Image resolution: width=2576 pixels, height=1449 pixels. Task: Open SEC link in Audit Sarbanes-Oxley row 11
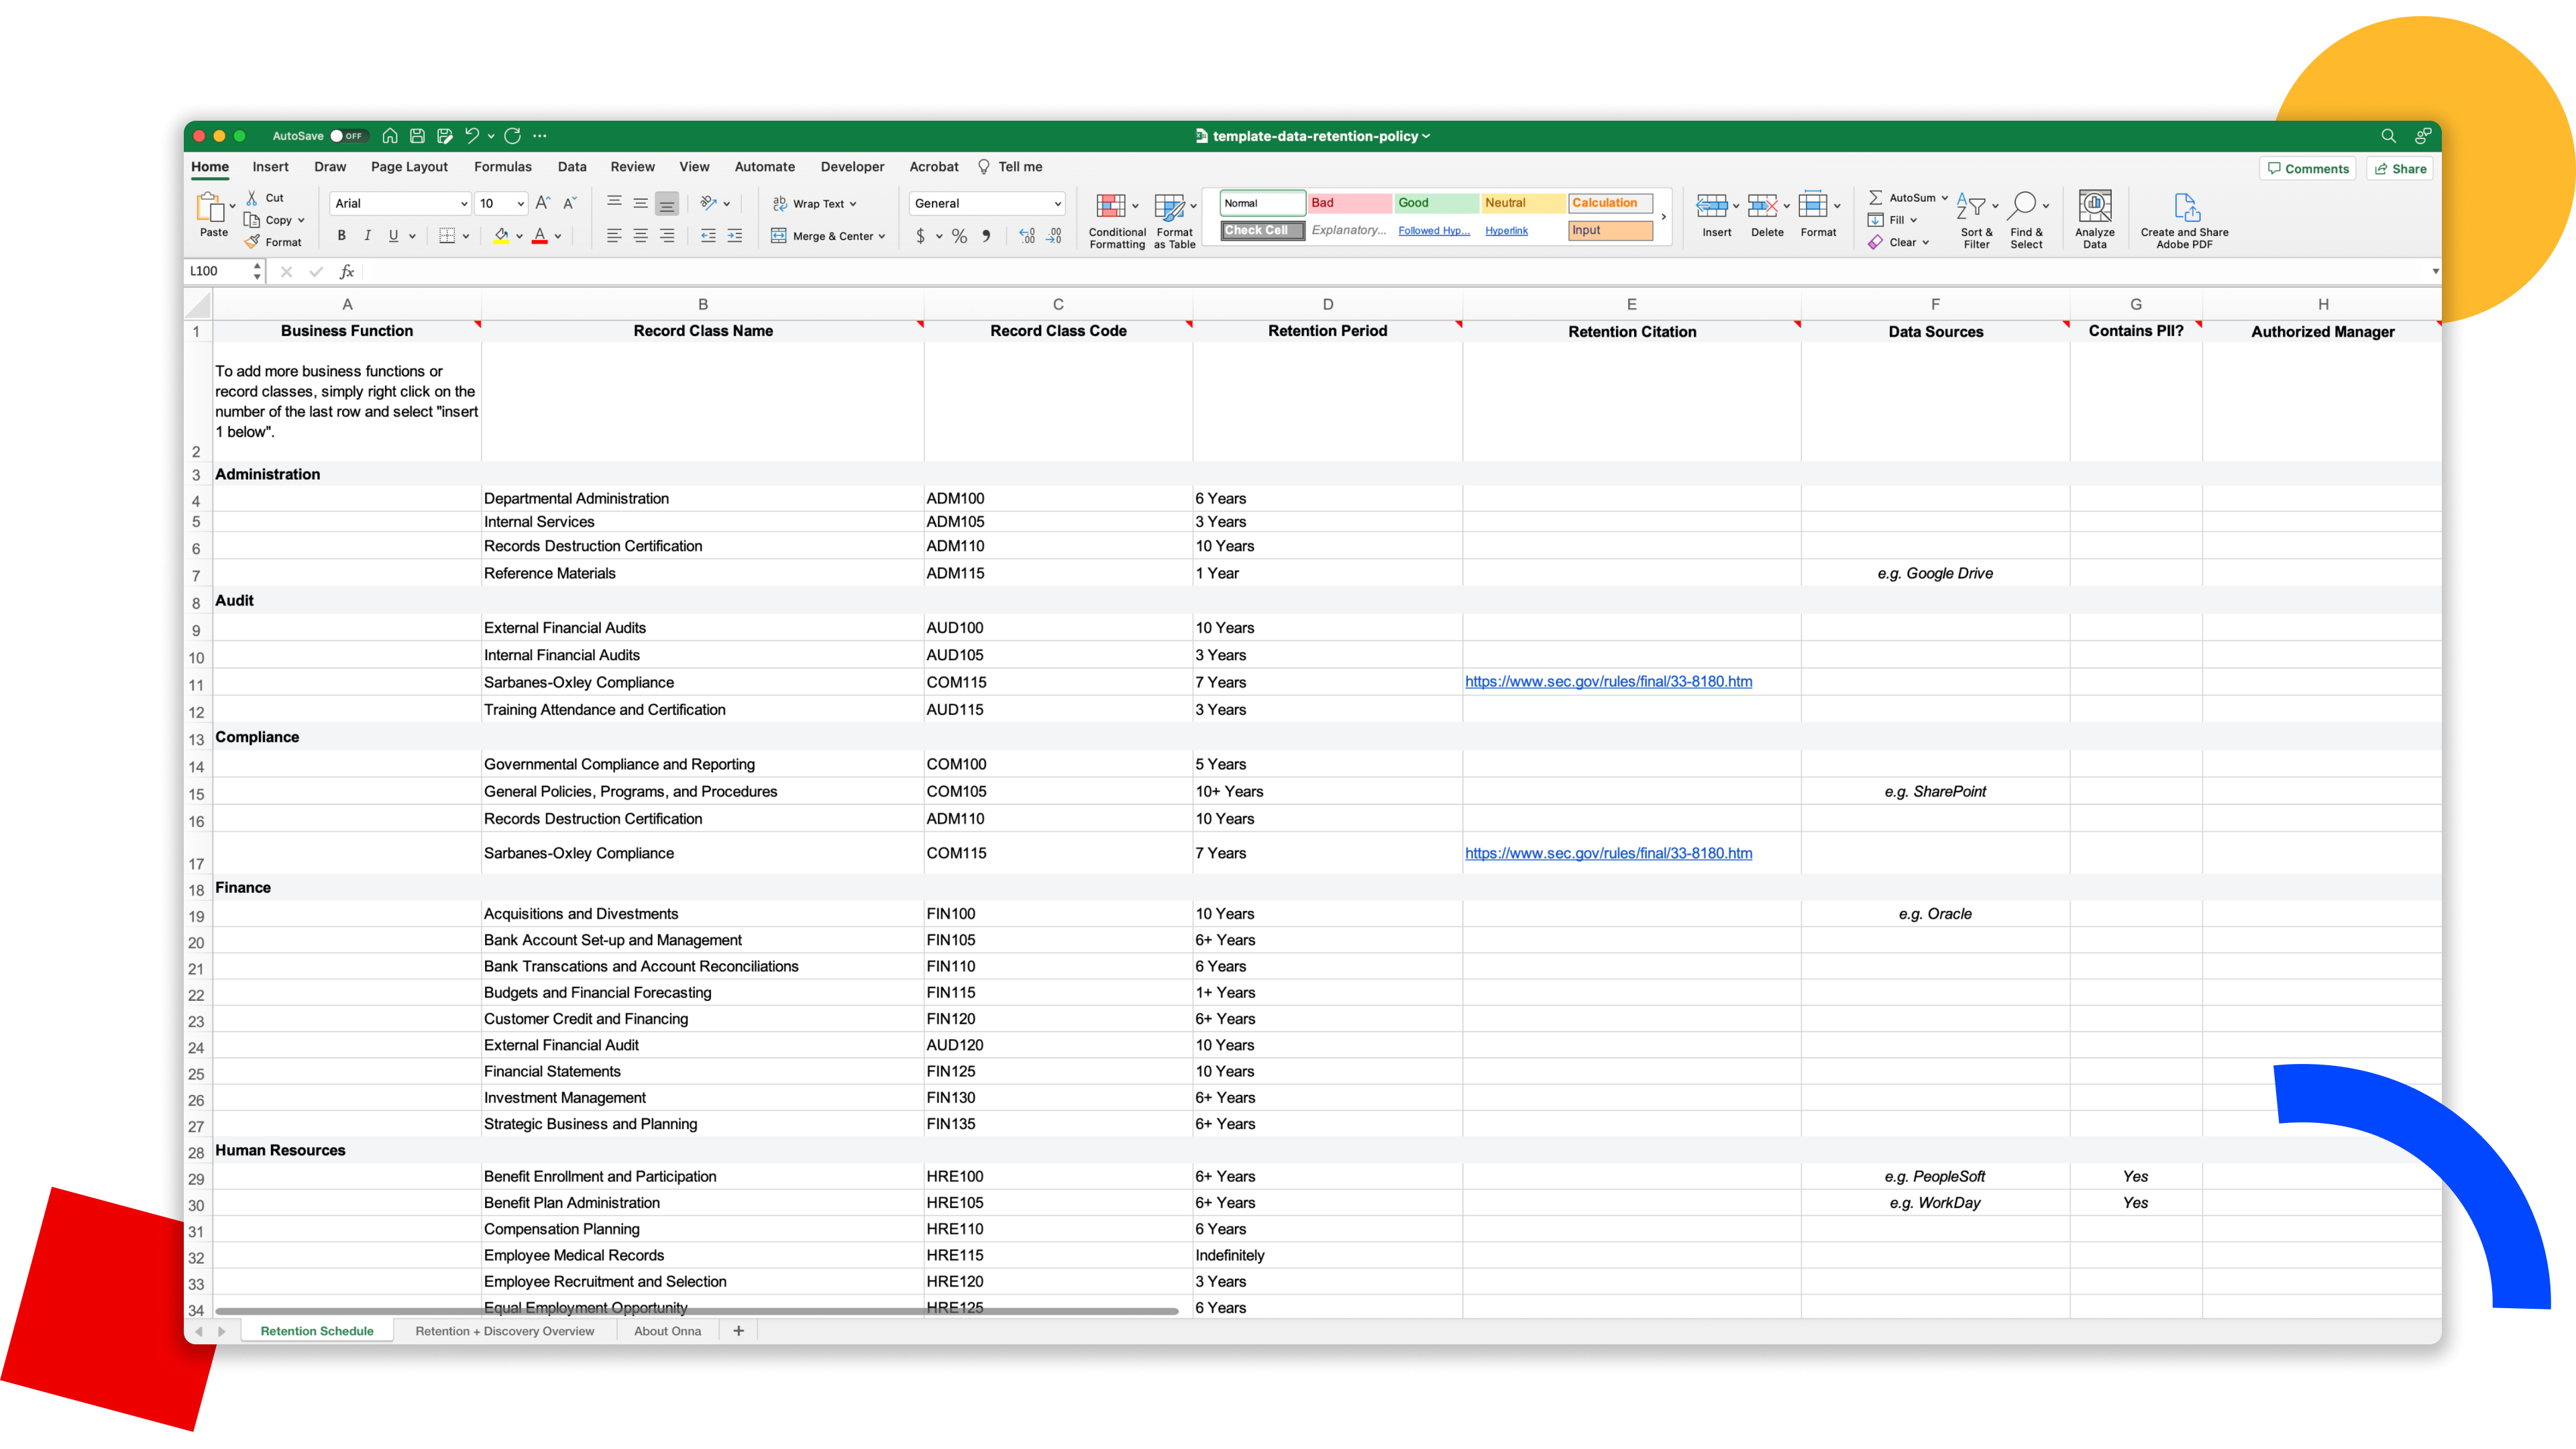coord(1608,682)
